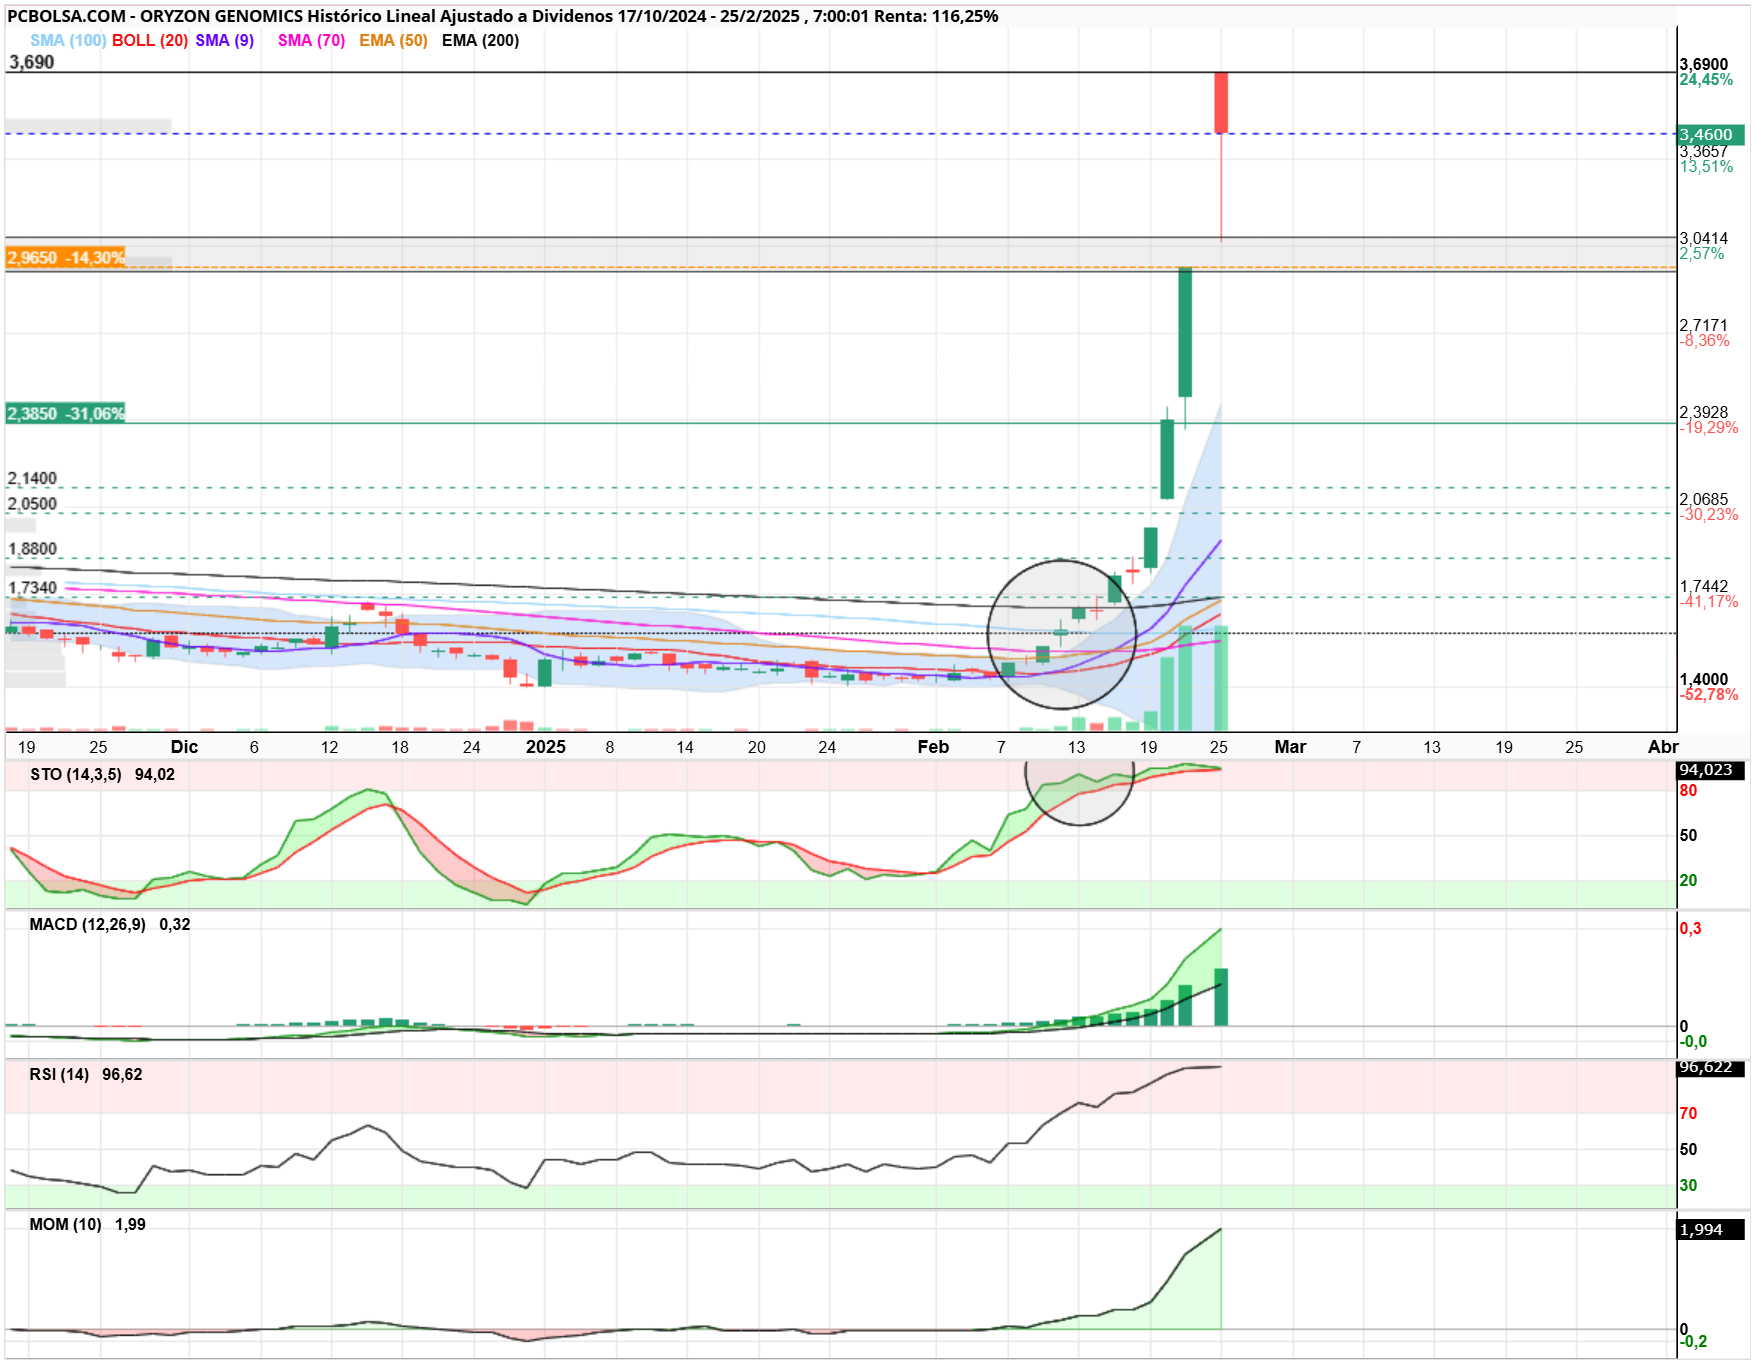Click the -52,78% percentage on price axis
The width and height of the screenshot is (1755, 1364).
[x=1709, y=695]
